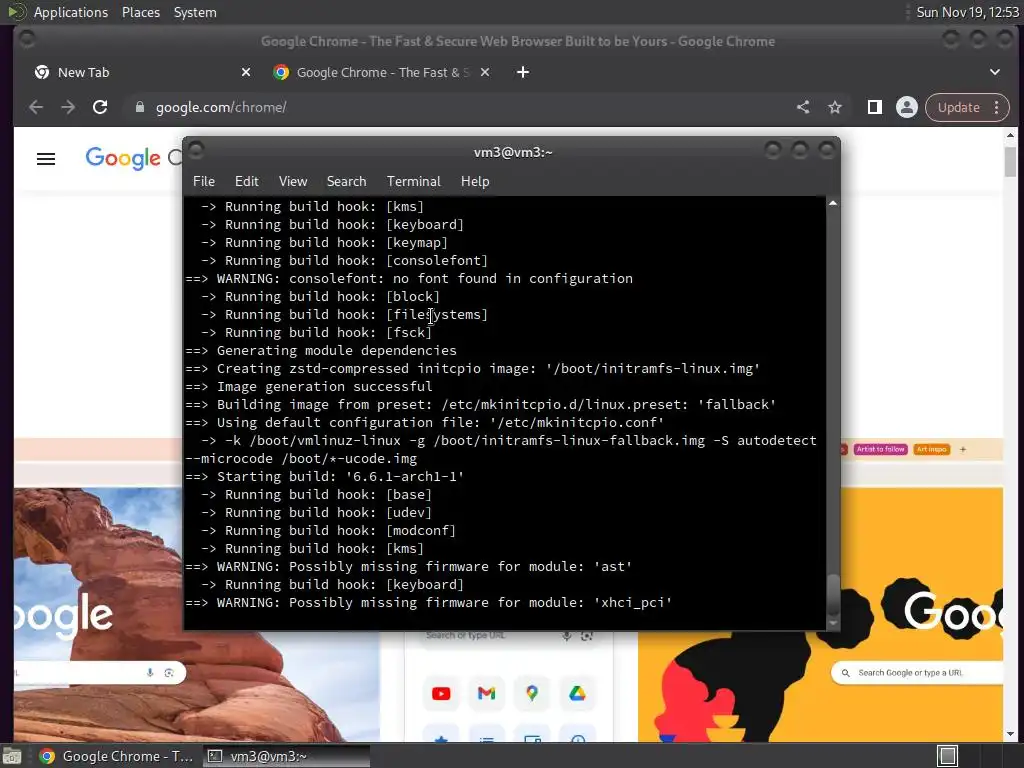Open a new Chrome tab with plus
Image resolution: width=1024 pixels, height=768 pixels.
523,72
